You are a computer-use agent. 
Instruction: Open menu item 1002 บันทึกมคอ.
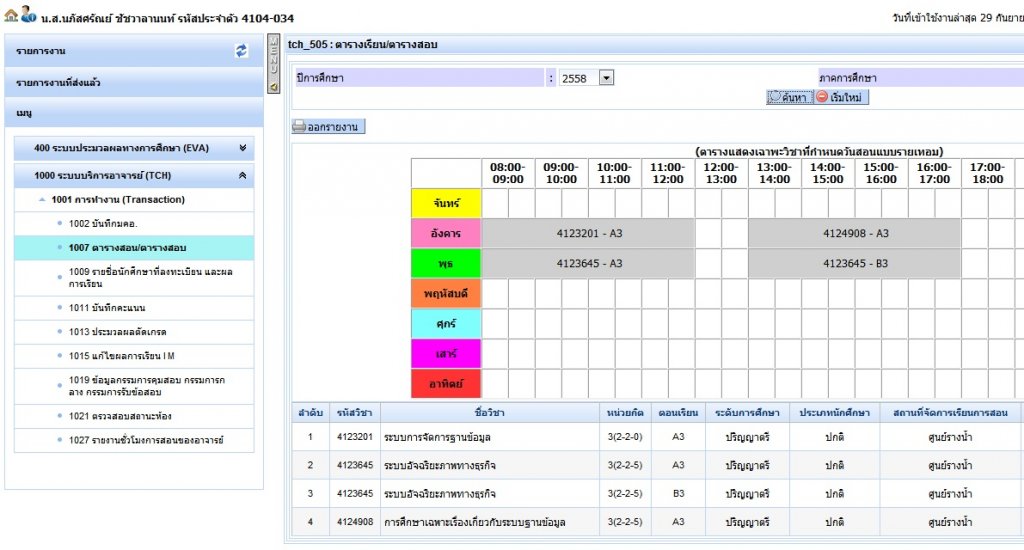click(x=102, y=223)
